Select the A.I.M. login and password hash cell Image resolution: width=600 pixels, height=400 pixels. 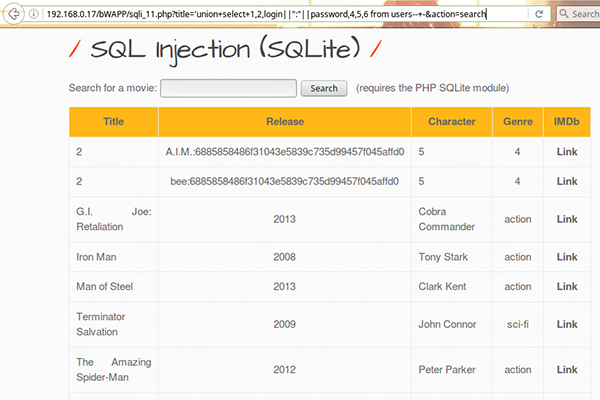tap(285, 152)
